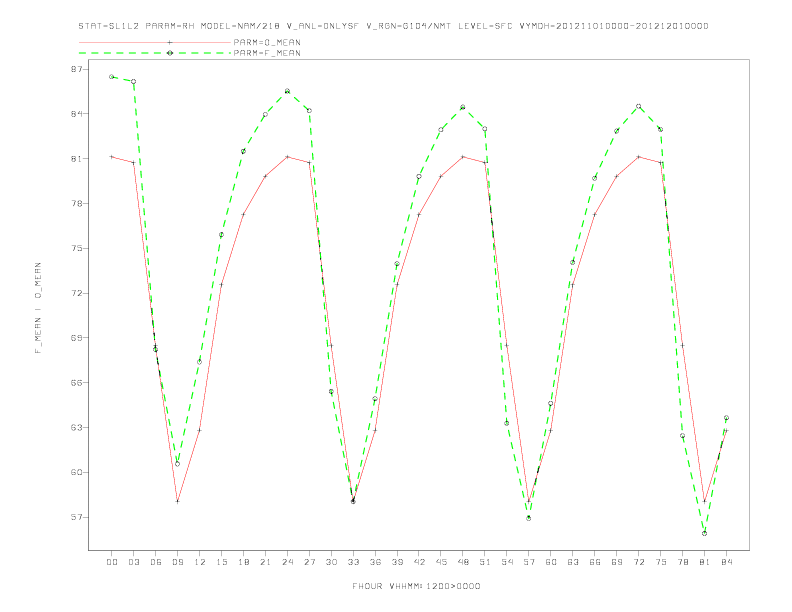Select green F_MEAN circle marker at hour 00

112,77
